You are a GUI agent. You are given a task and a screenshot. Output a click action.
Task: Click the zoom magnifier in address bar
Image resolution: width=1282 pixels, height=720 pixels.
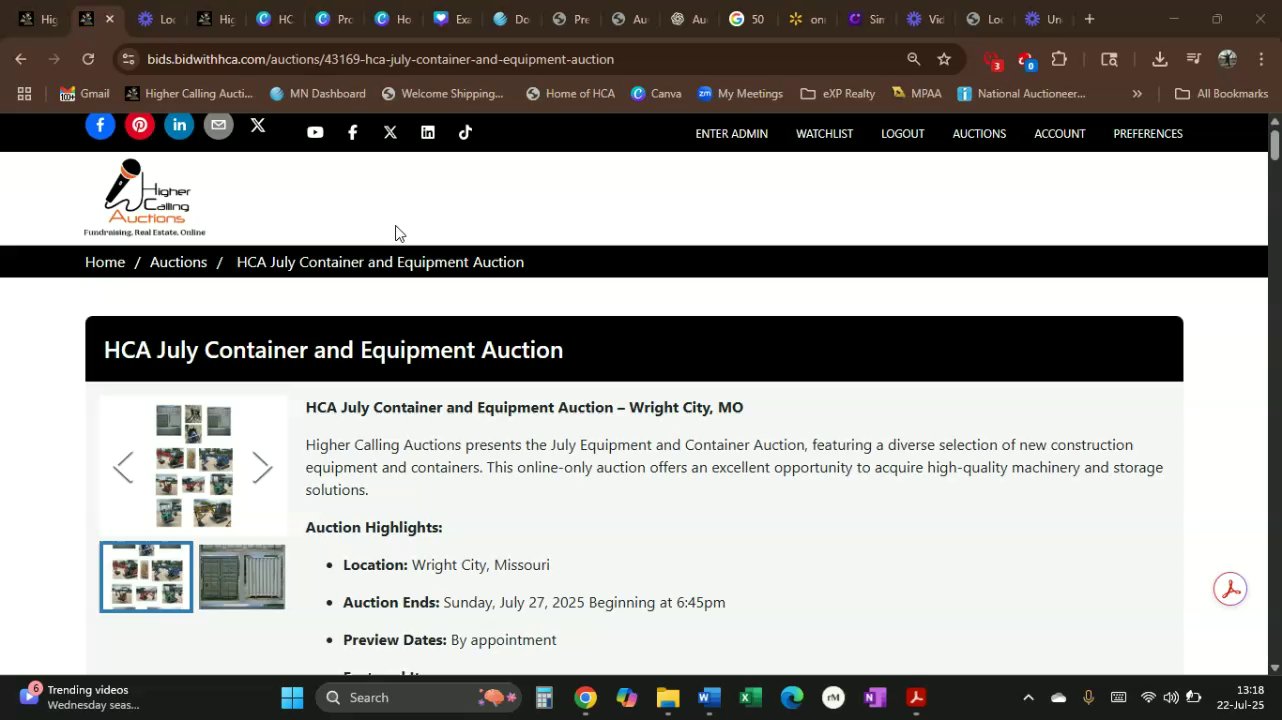(x=913, y=59)
